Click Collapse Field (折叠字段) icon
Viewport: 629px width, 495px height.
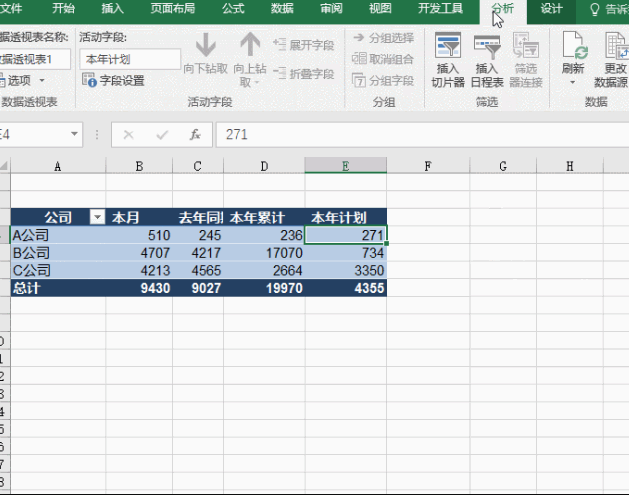[279, 73]
